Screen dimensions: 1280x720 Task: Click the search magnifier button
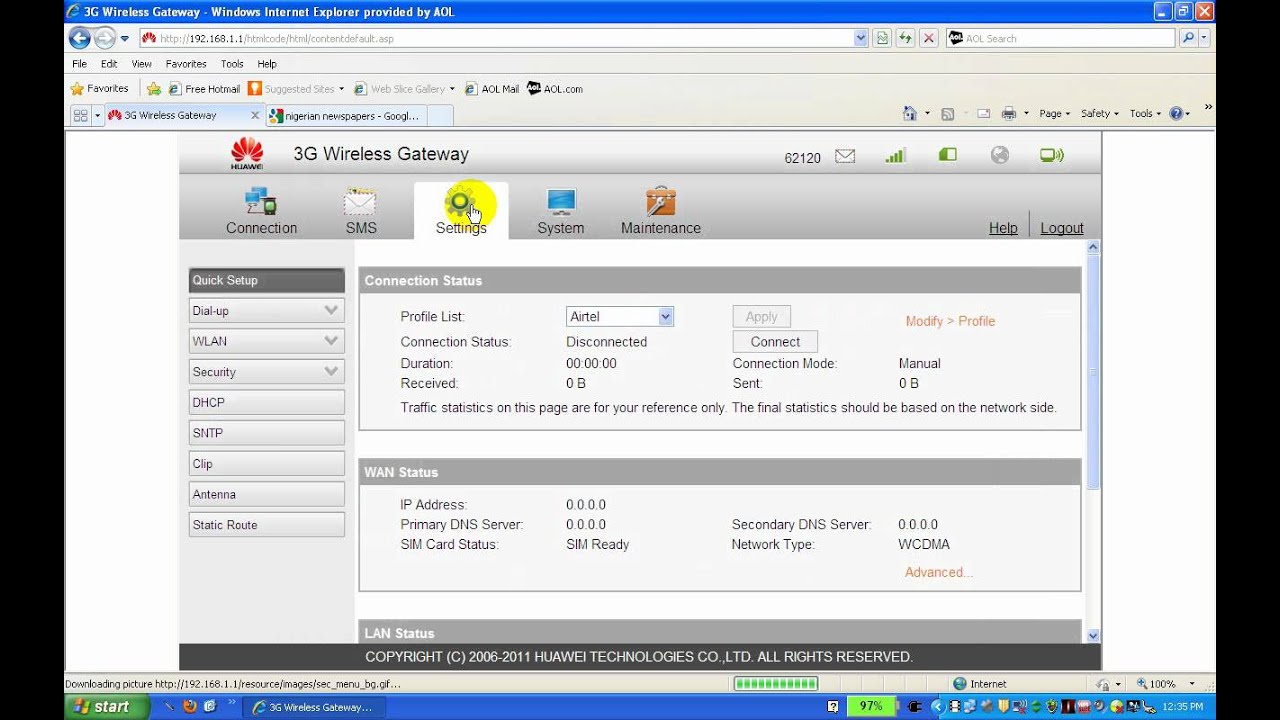pos(1188,38)
